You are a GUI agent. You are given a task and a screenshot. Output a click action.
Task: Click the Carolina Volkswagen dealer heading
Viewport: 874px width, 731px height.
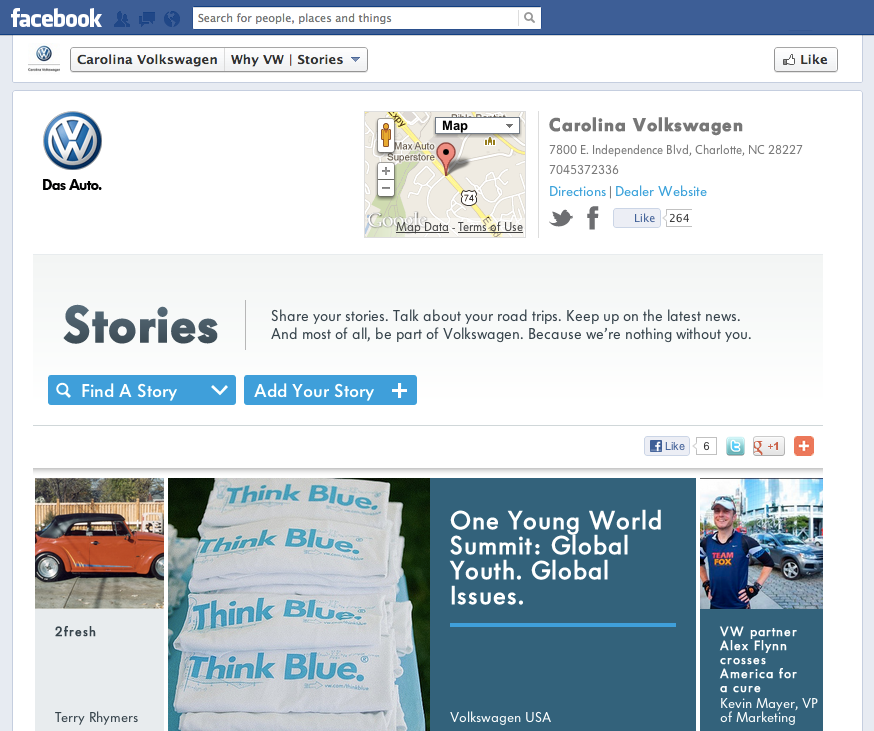[x=646, y=125]
